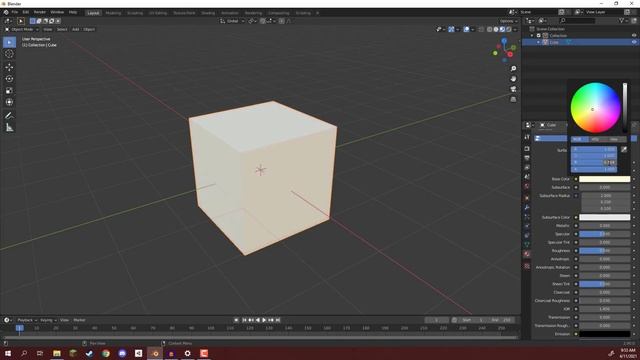Switch perspective/orthographic grid icon in viewport
This screenshot has height=360, width=640.
point(513,99)
